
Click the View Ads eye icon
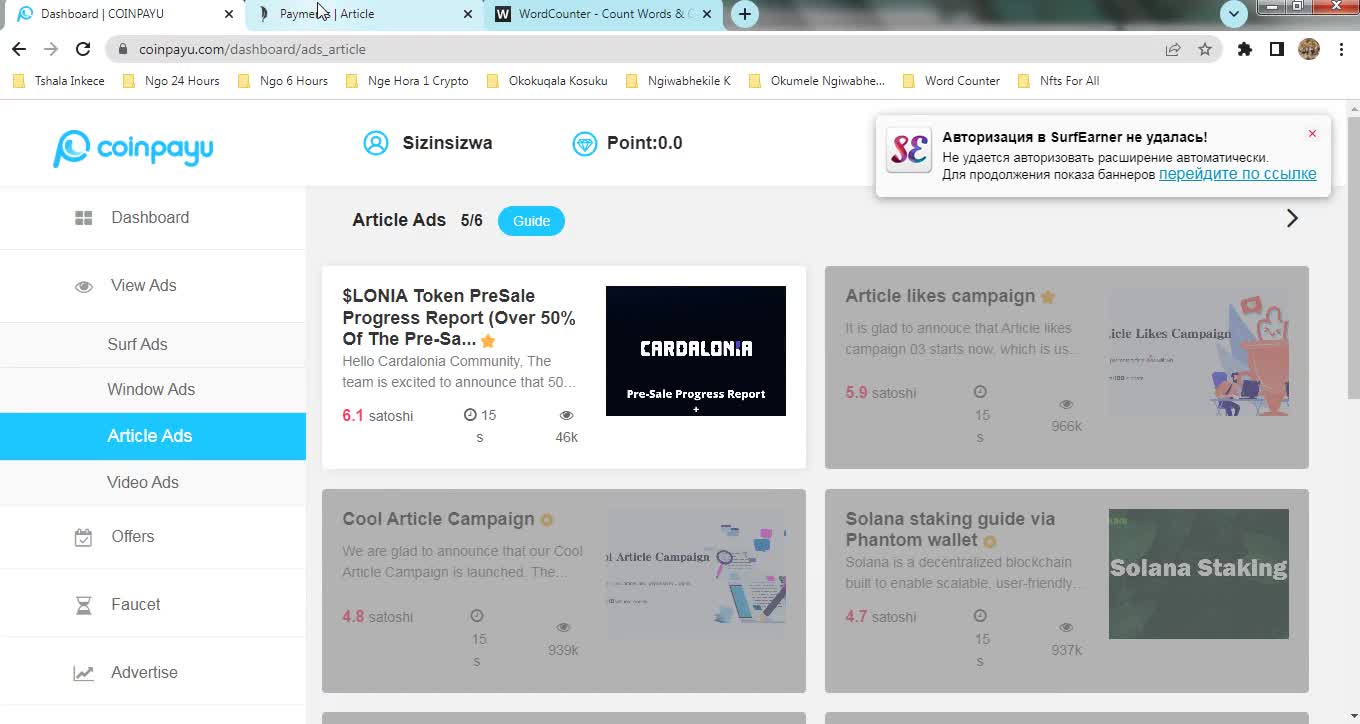84,287
